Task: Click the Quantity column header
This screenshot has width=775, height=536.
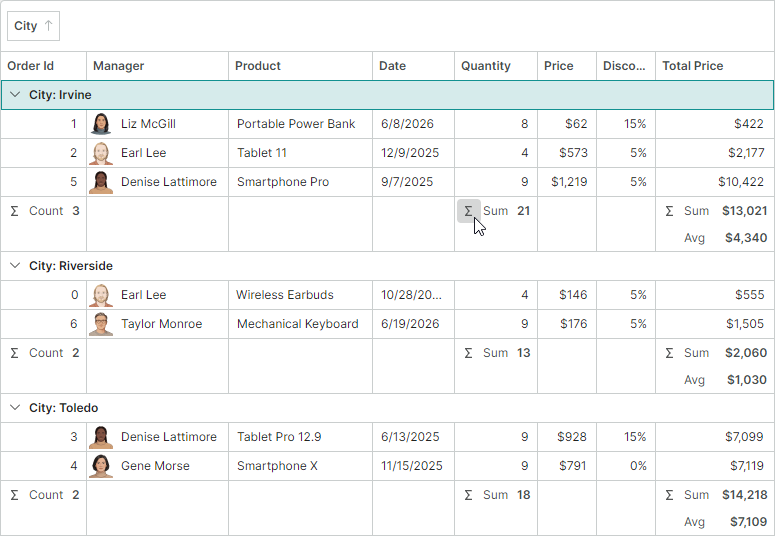Action: click(496, 66)
